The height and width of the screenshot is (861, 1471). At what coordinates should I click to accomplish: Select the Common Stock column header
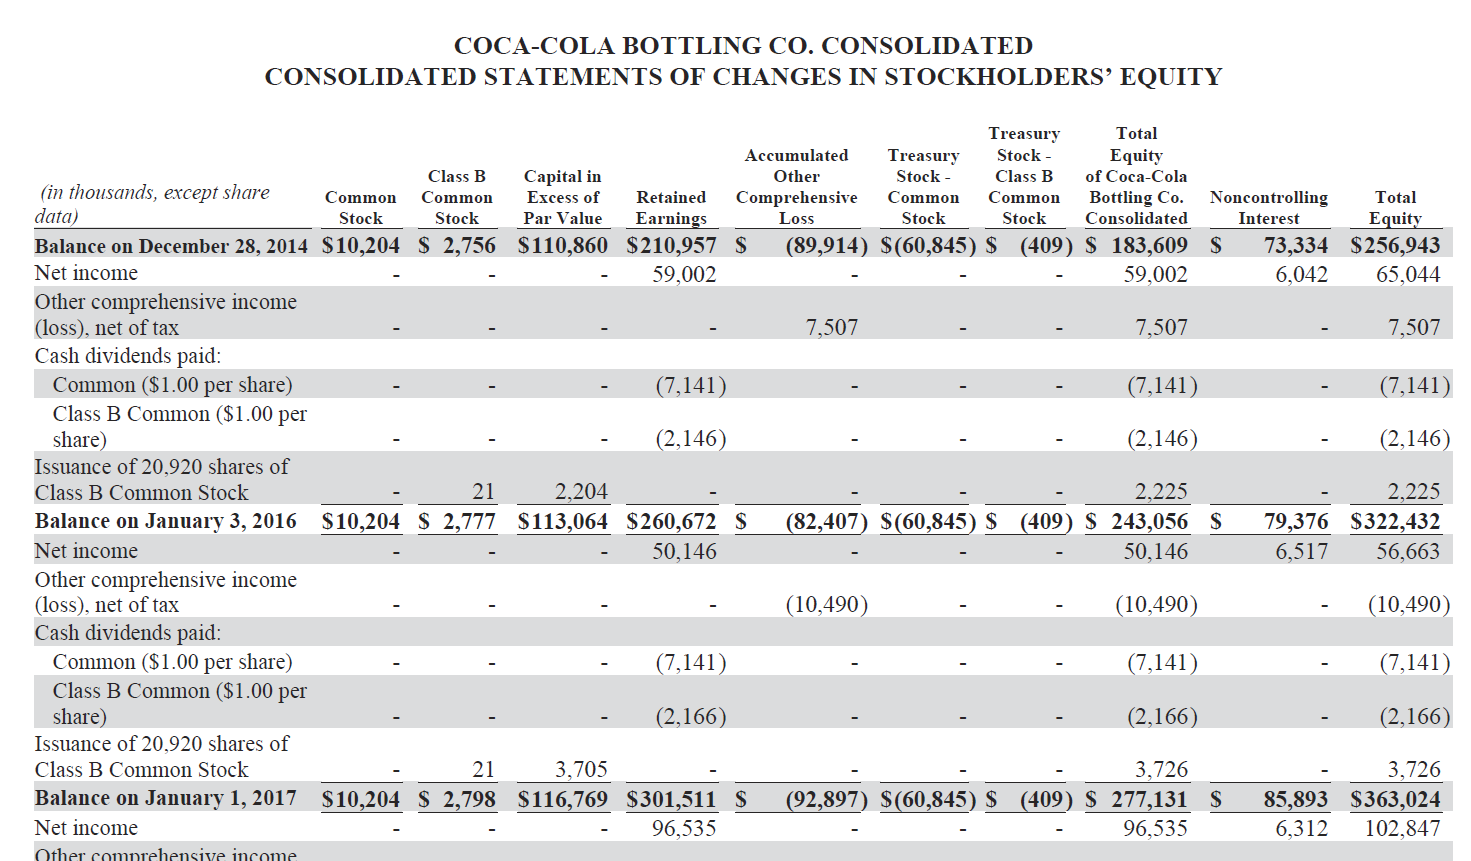[360, 208]
